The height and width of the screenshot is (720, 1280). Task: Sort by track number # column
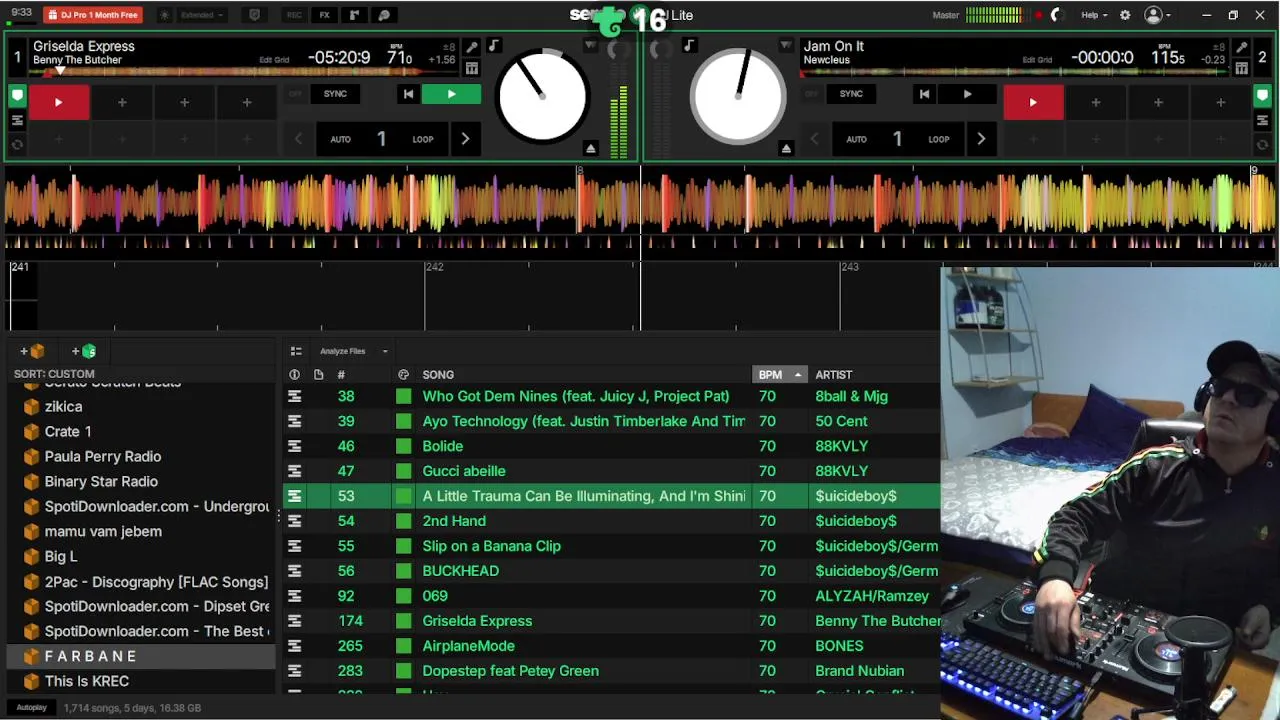(341, 375)
